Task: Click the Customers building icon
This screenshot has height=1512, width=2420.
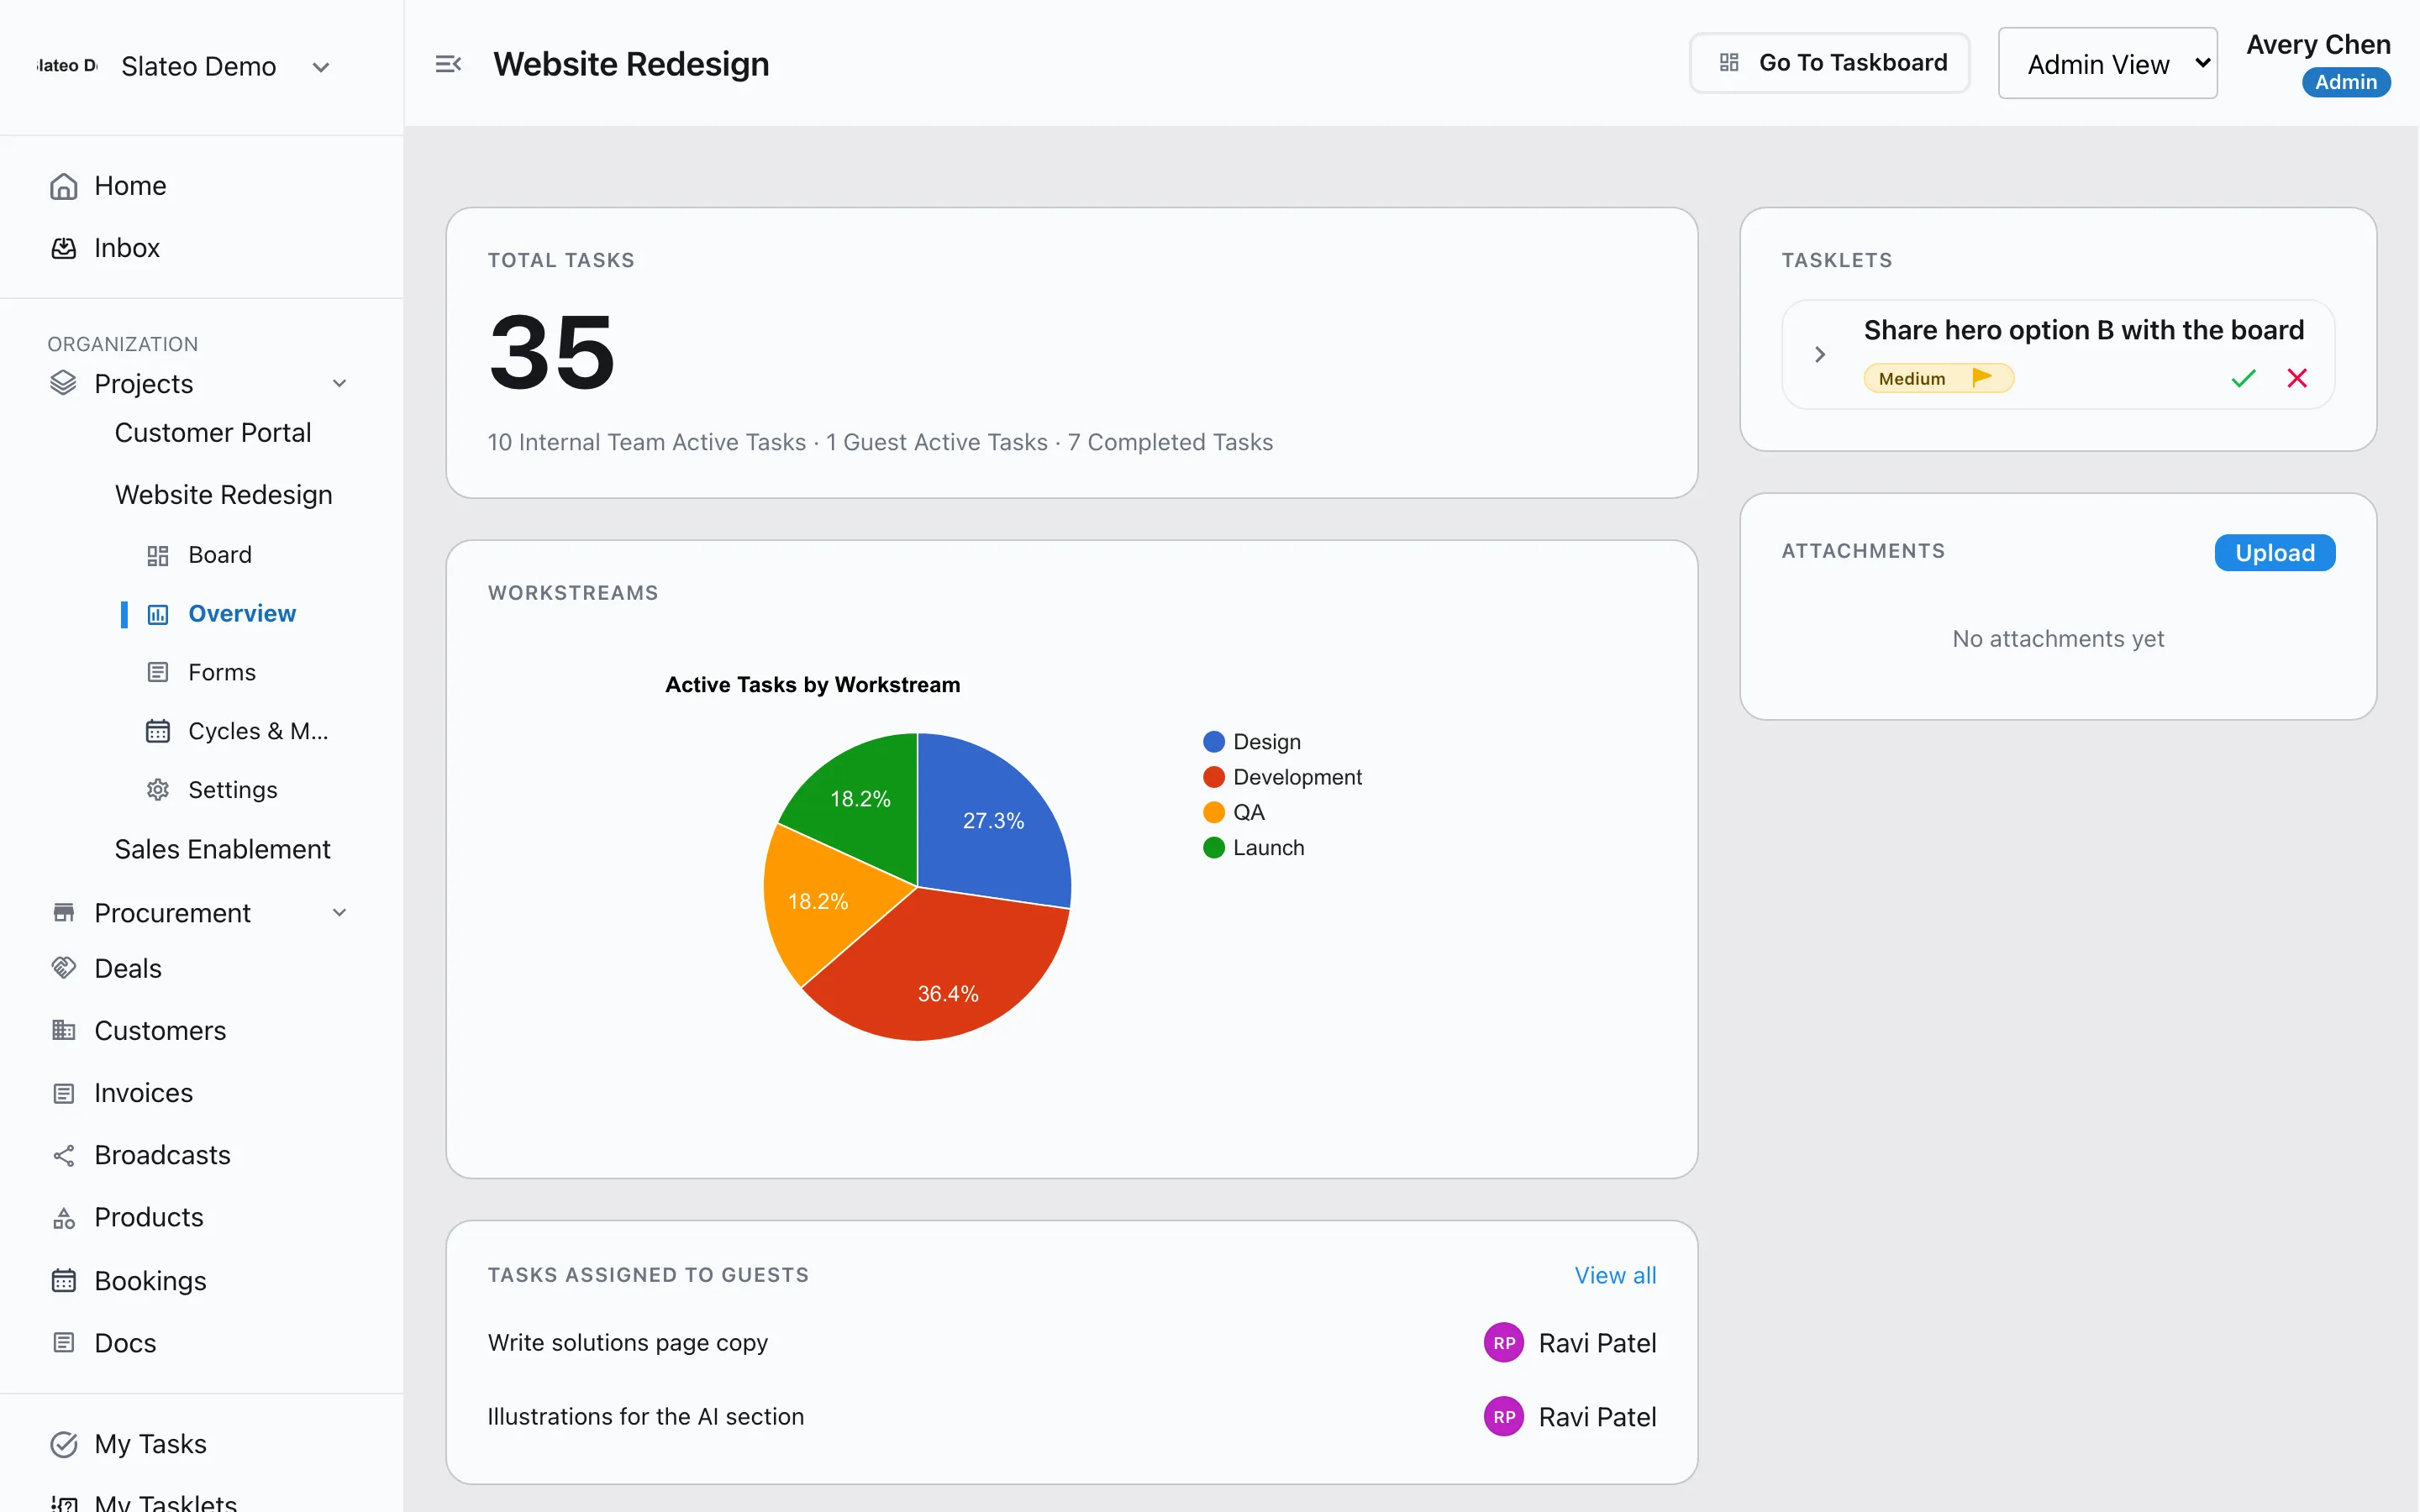Action: coord(64,1030)
